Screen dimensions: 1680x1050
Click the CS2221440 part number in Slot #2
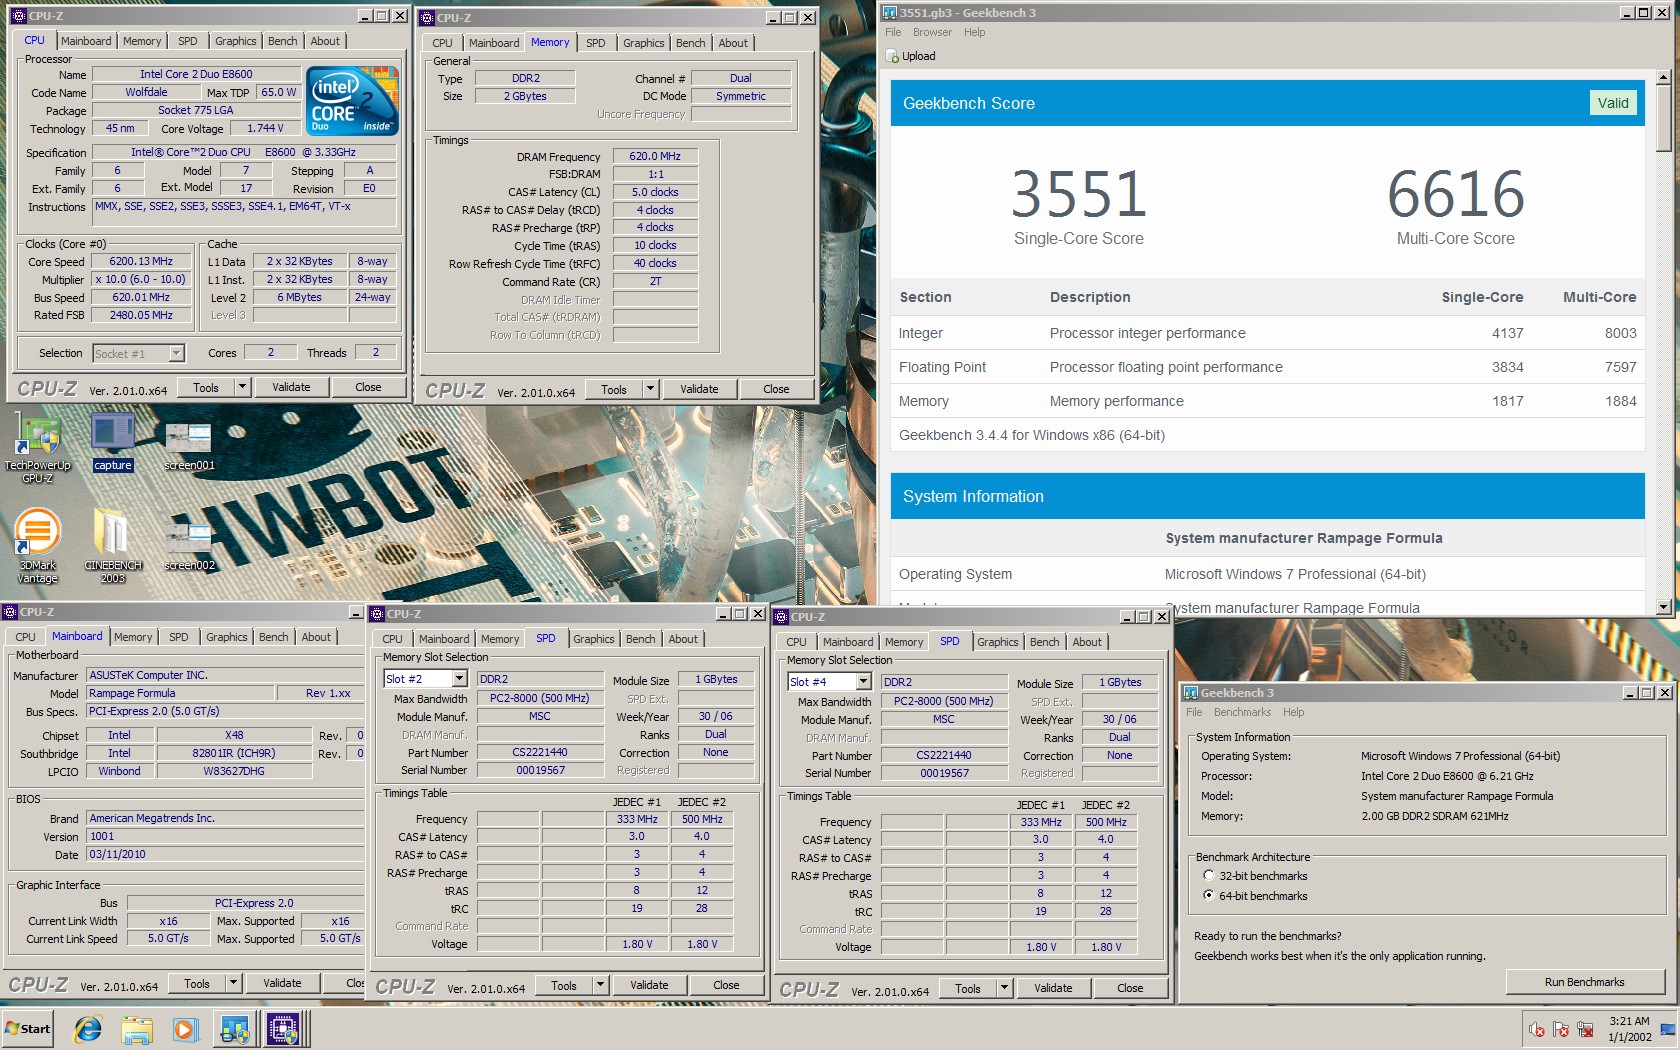(540, 752)
